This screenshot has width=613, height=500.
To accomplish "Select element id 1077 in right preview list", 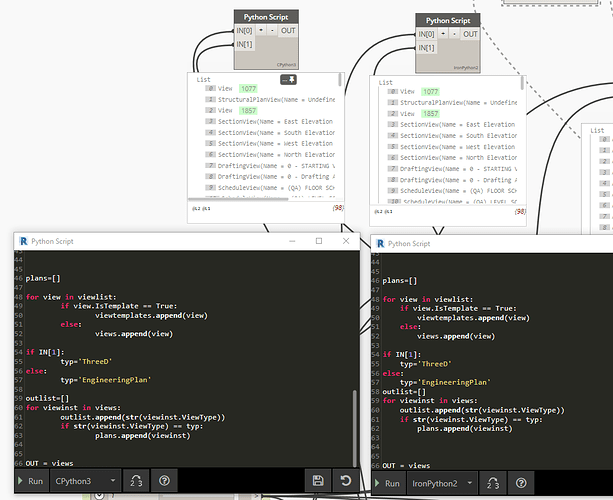I will 430,92.
